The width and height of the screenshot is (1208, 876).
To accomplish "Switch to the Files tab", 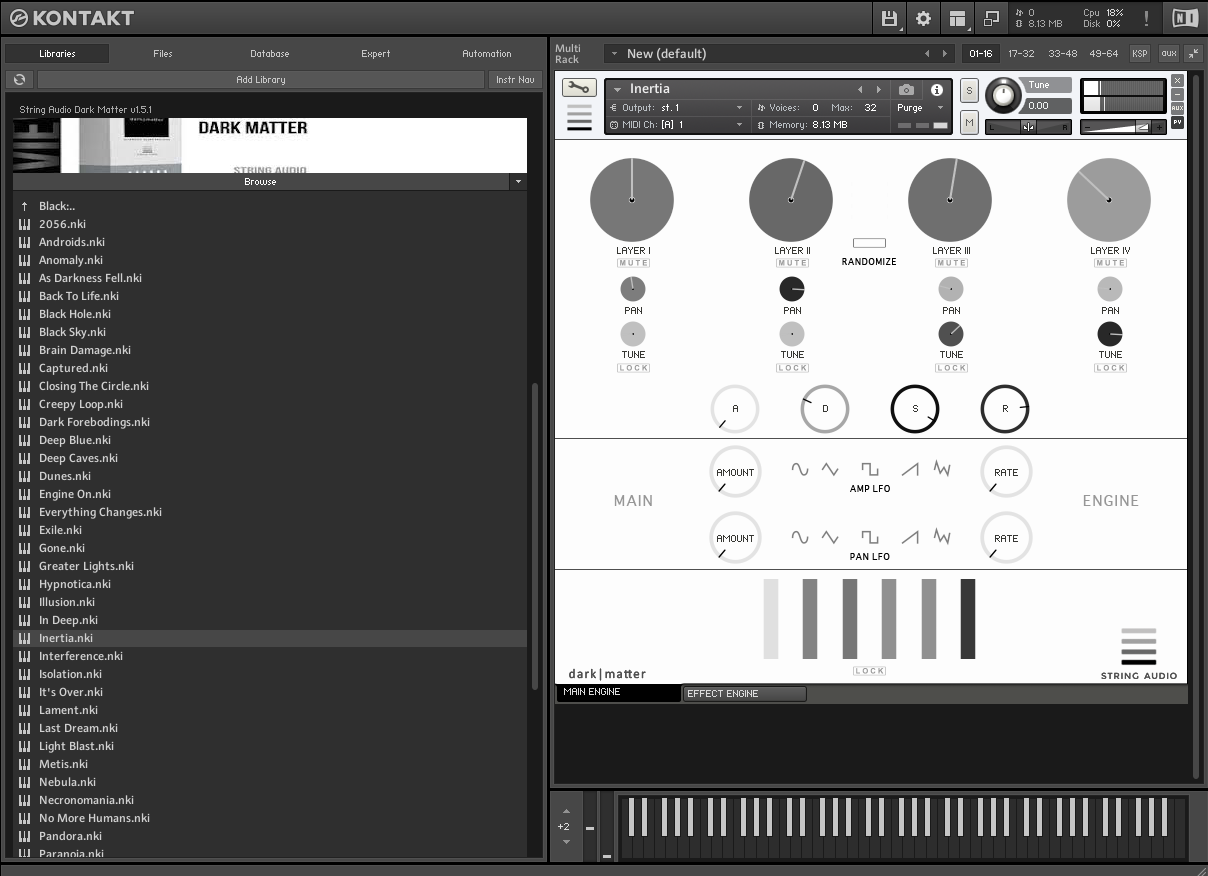I will [x=163, y=54].
